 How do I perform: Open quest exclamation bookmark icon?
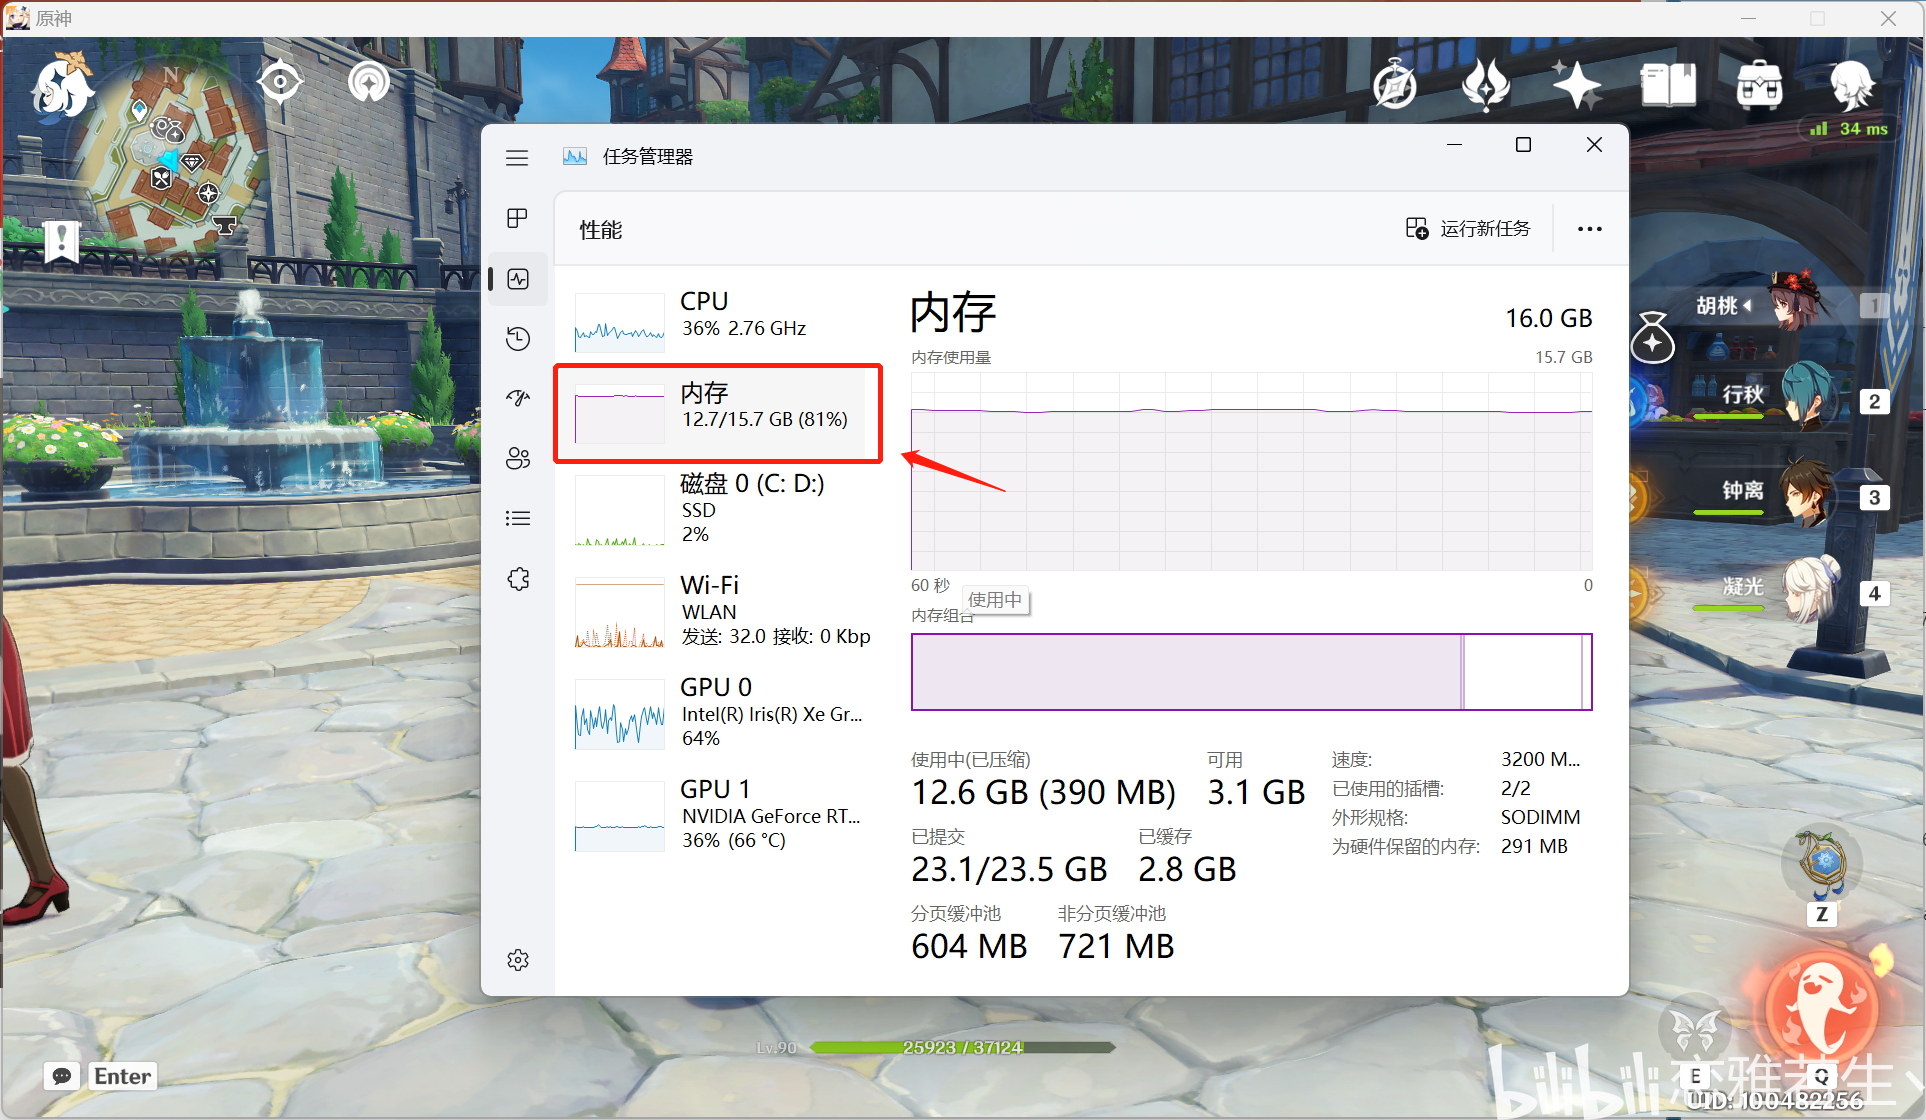62,240
